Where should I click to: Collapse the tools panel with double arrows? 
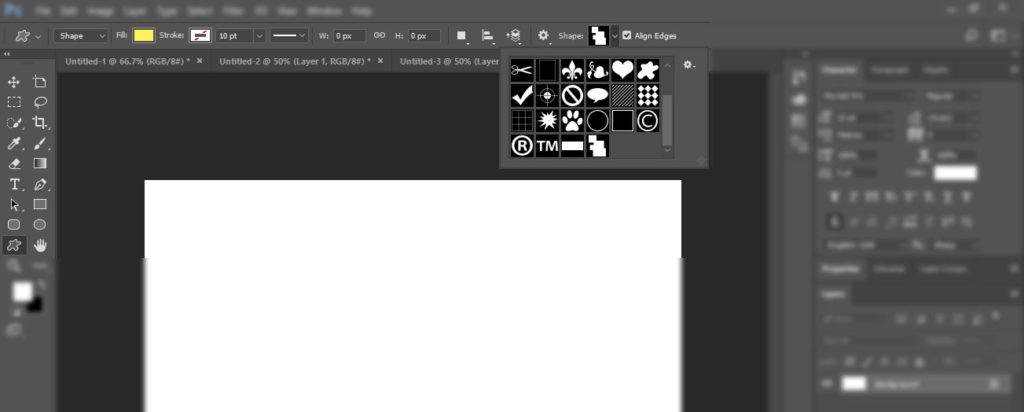click(x=7, y=54)
